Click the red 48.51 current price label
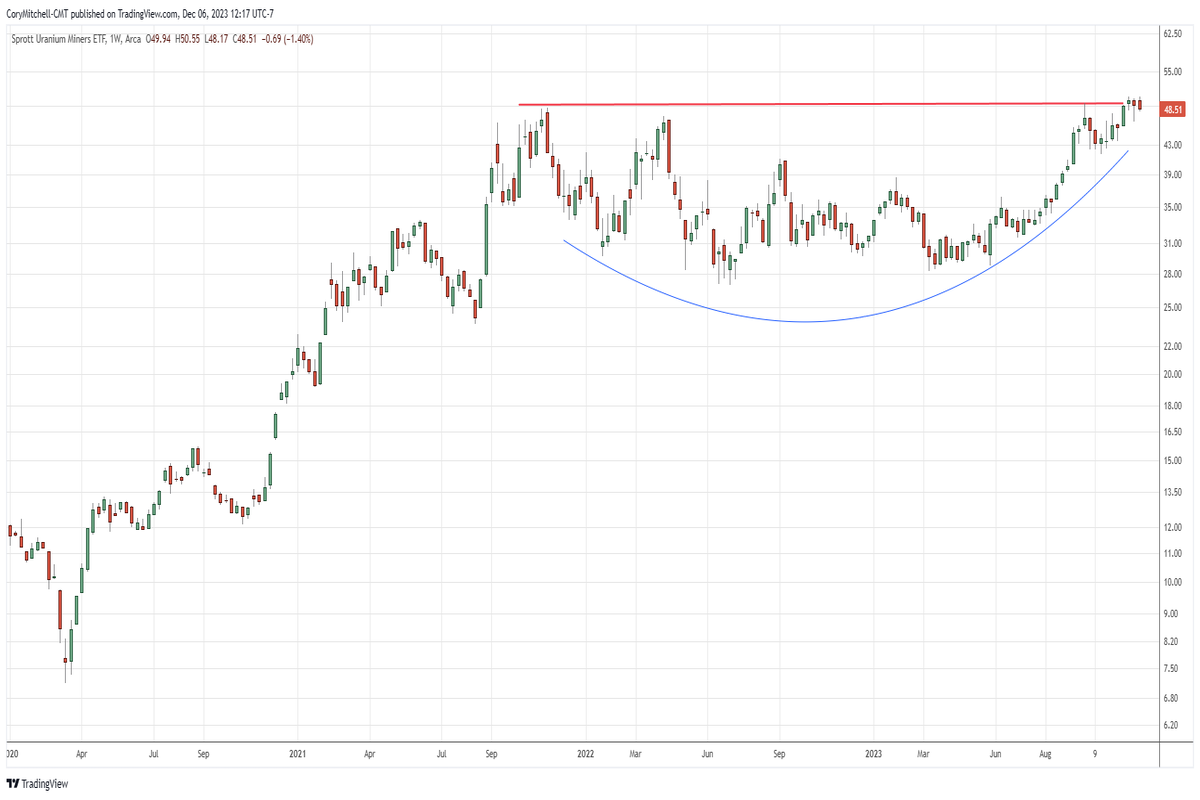The width and height of the screenshot is (1200, 800). click(x=1173, y=110)
